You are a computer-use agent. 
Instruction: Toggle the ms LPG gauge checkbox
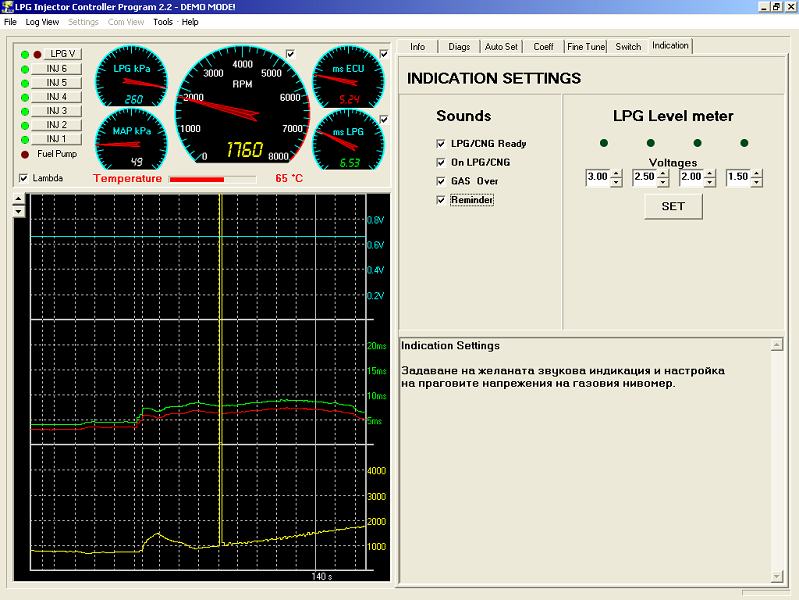(x=384, y=119)
